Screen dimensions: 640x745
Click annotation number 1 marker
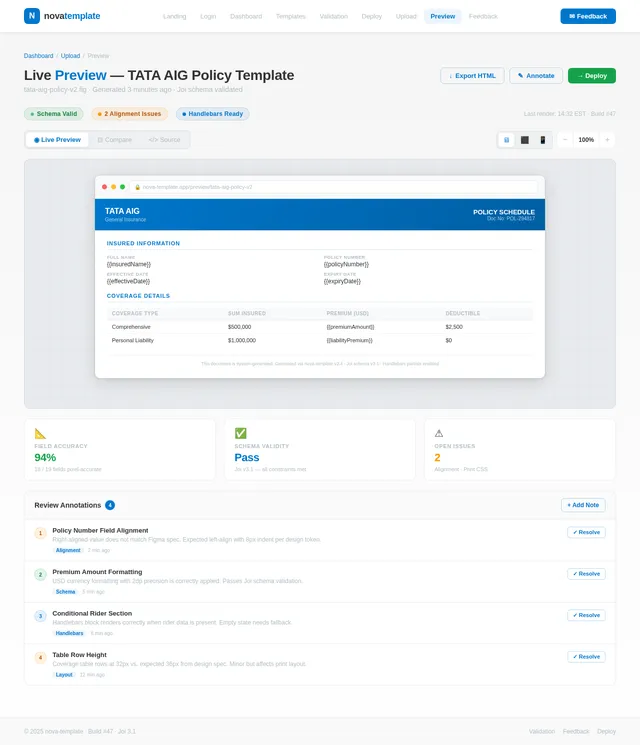click(40, 533)
